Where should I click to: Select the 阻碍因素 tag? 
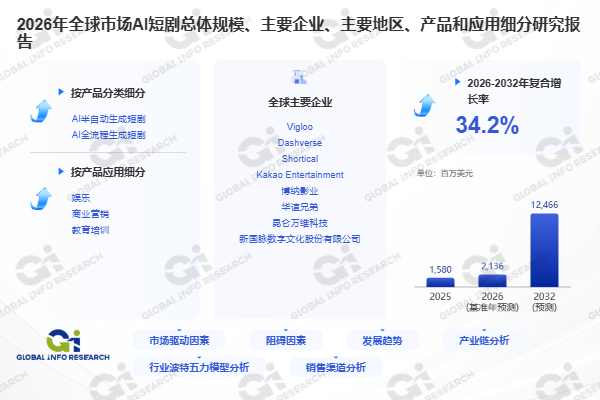(x=286, y=340)
